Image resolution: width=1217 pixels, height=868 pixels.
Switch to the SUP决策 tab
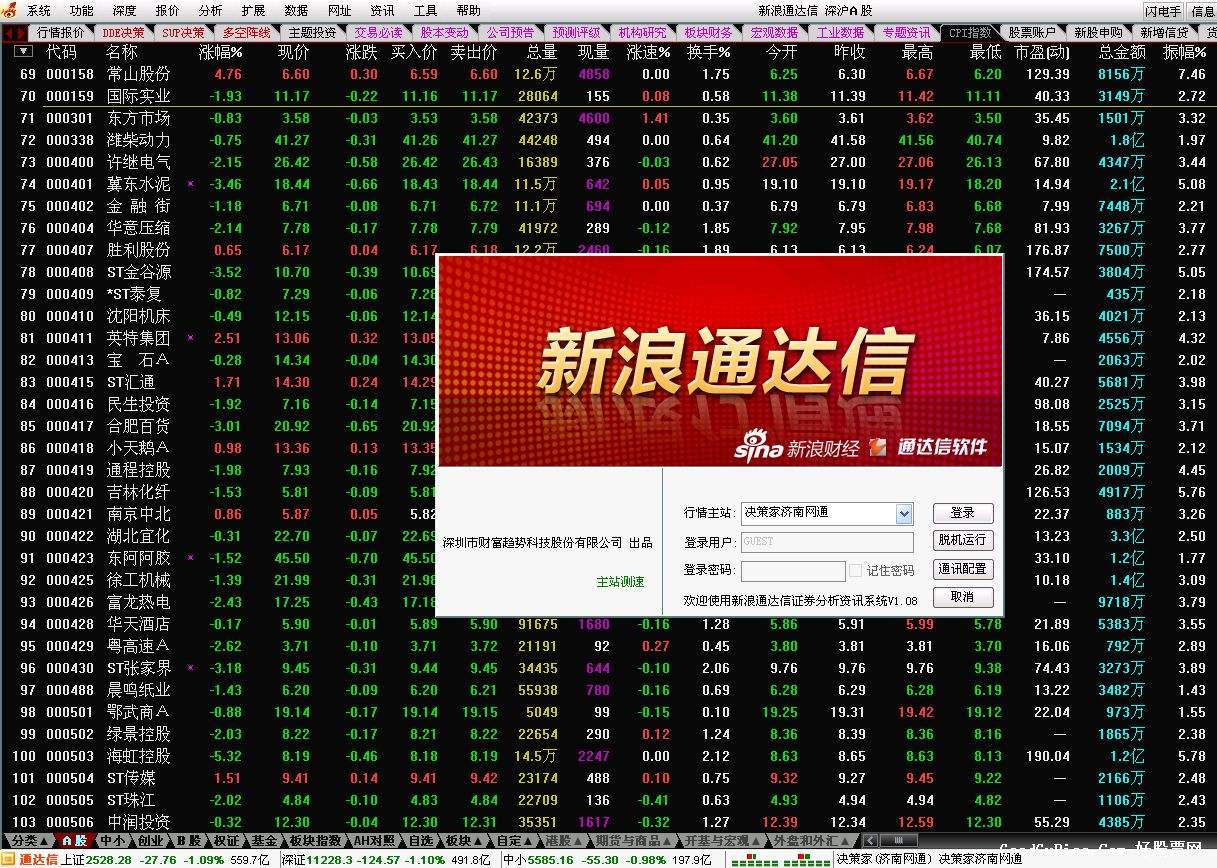click(x=183, y=32)
